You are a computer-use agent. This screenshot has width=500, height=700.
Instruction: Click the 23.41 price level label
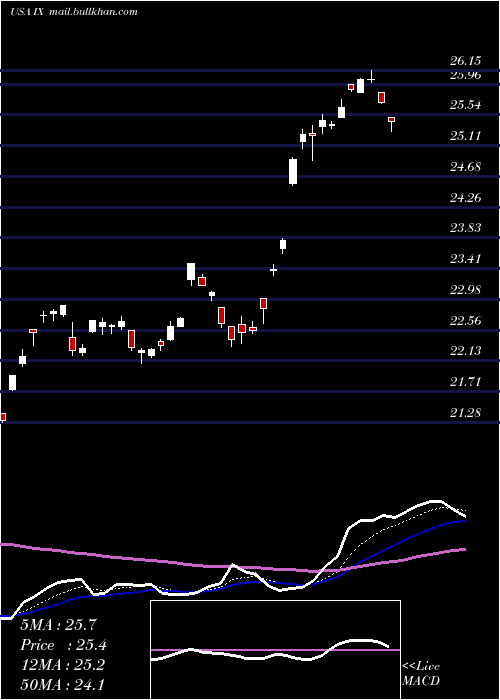pyautogui.click(x=466, y=259)
